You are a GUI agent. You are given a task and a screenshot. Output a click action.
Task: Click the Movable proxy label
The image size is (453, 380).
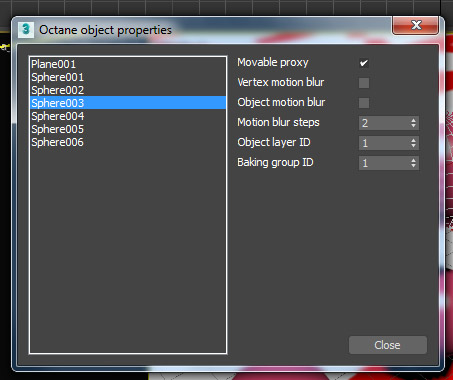tap(273, 62)
